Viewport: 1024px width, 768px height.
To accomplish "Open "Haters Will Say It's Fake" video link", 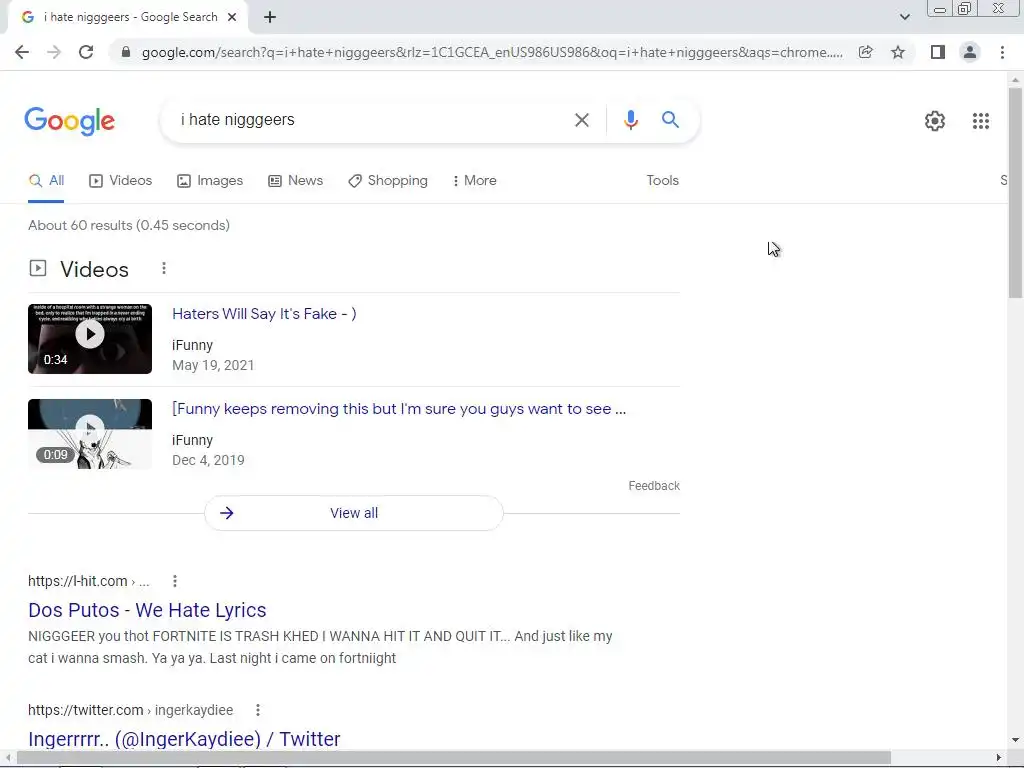I will [x=264, y=314].
